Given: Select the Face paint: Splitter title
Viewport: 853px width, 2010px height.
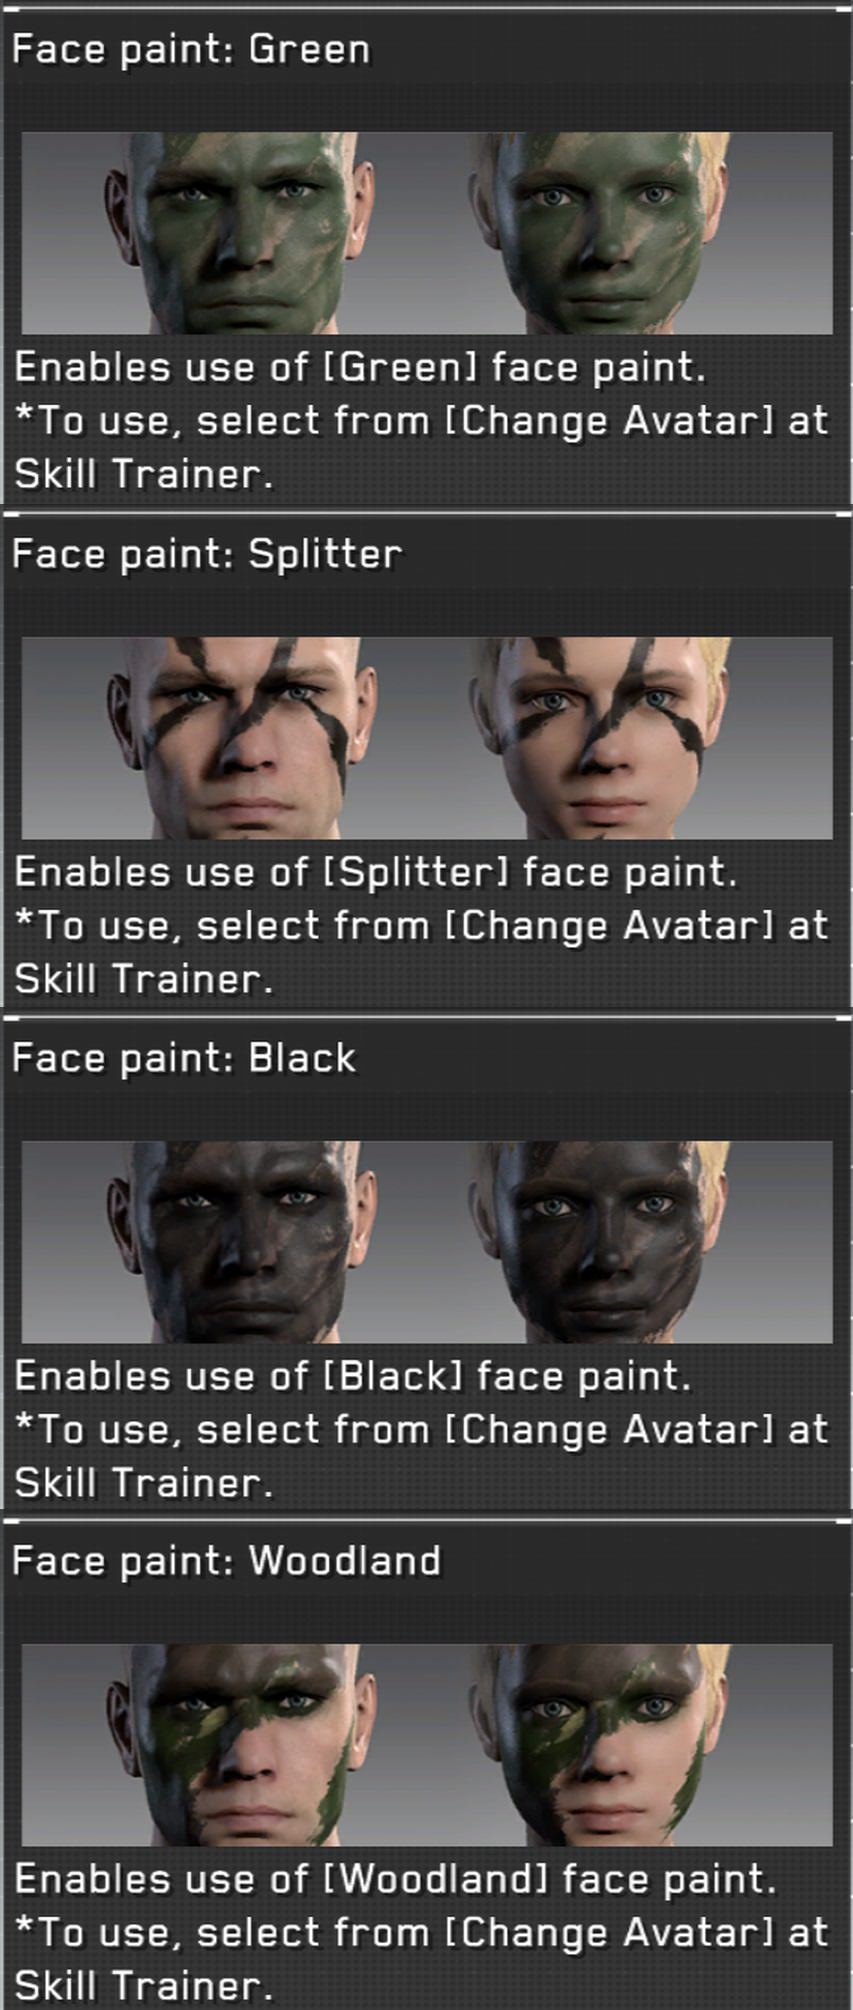Looking at the screenshot, I should click(207, 553).
